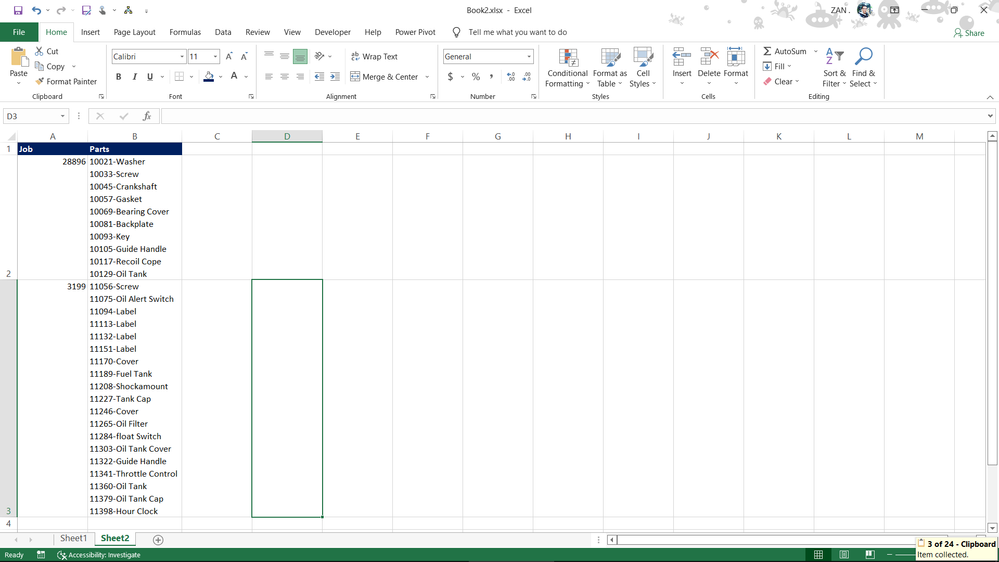Open Conditional Formatting menu
The image size is (999, 562).
tap(567, 68)
